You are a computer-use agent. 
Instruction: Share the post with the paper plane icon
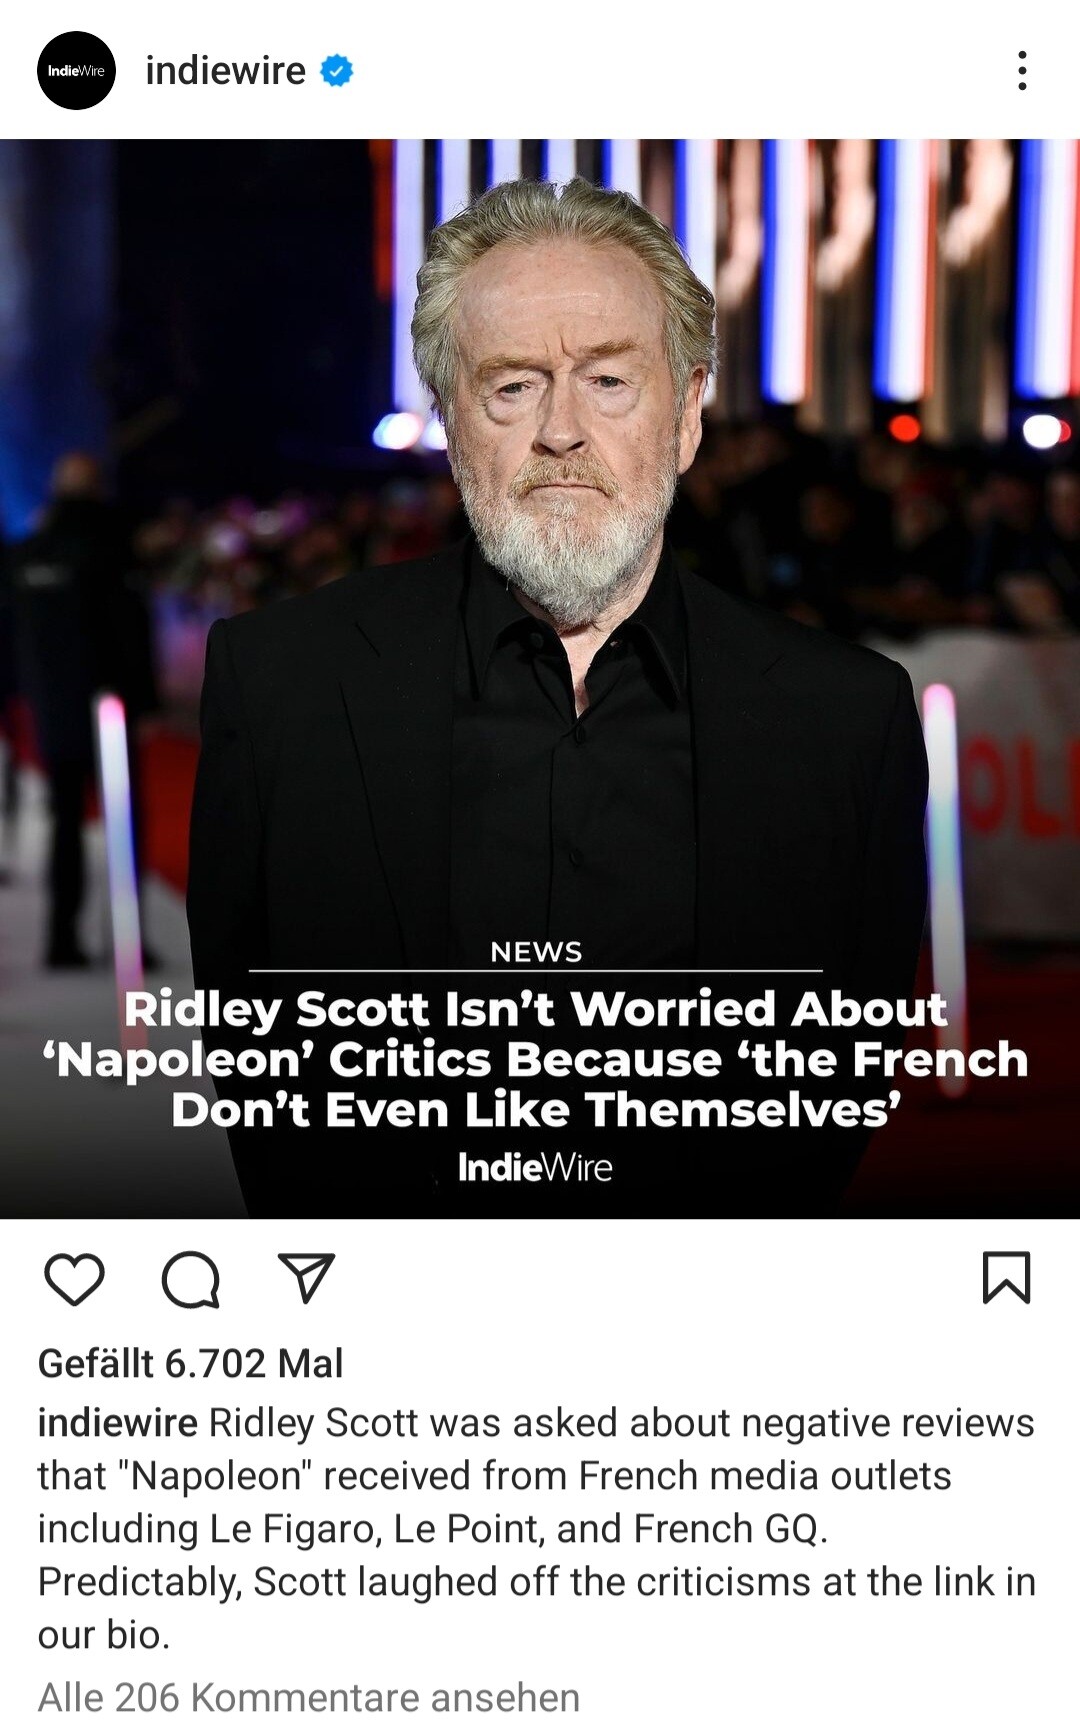pos(305,1277)
